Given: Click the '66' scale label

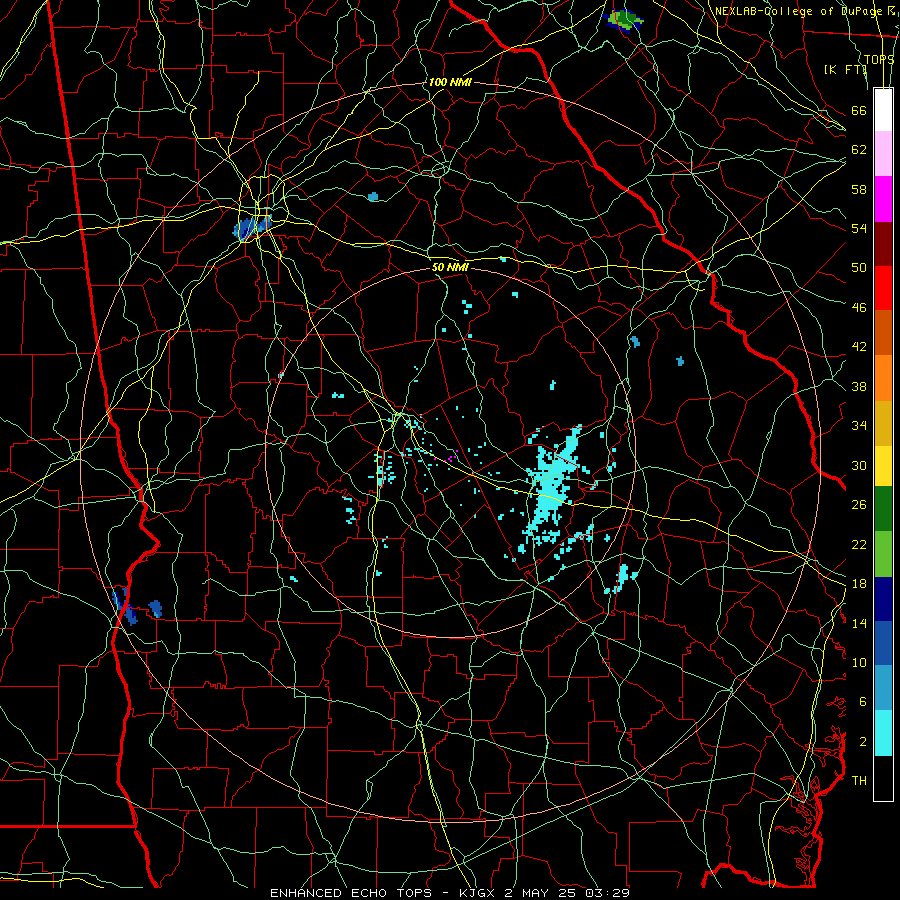Looking at the screenshot, I should pyautogui.click(x=859, y=110).
